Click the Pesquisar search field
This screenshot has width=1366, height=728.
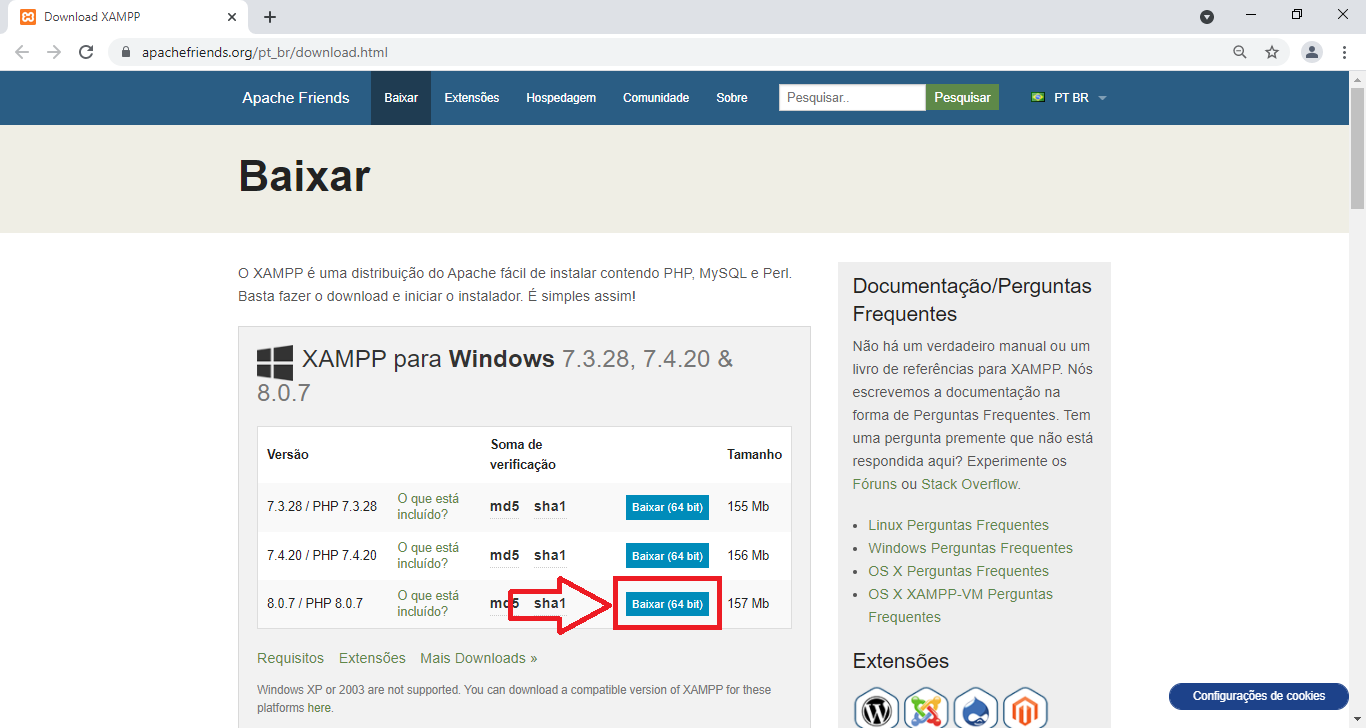point(852,97)
